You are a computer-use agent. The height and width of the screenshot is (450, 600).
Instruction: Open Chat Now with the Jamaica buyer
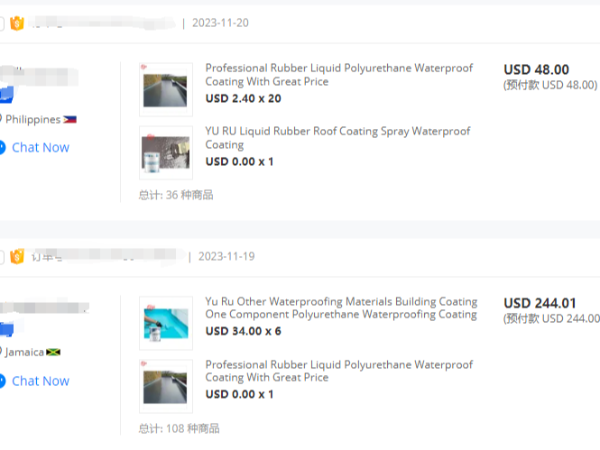pyautogui.click(x=41, y=381)
